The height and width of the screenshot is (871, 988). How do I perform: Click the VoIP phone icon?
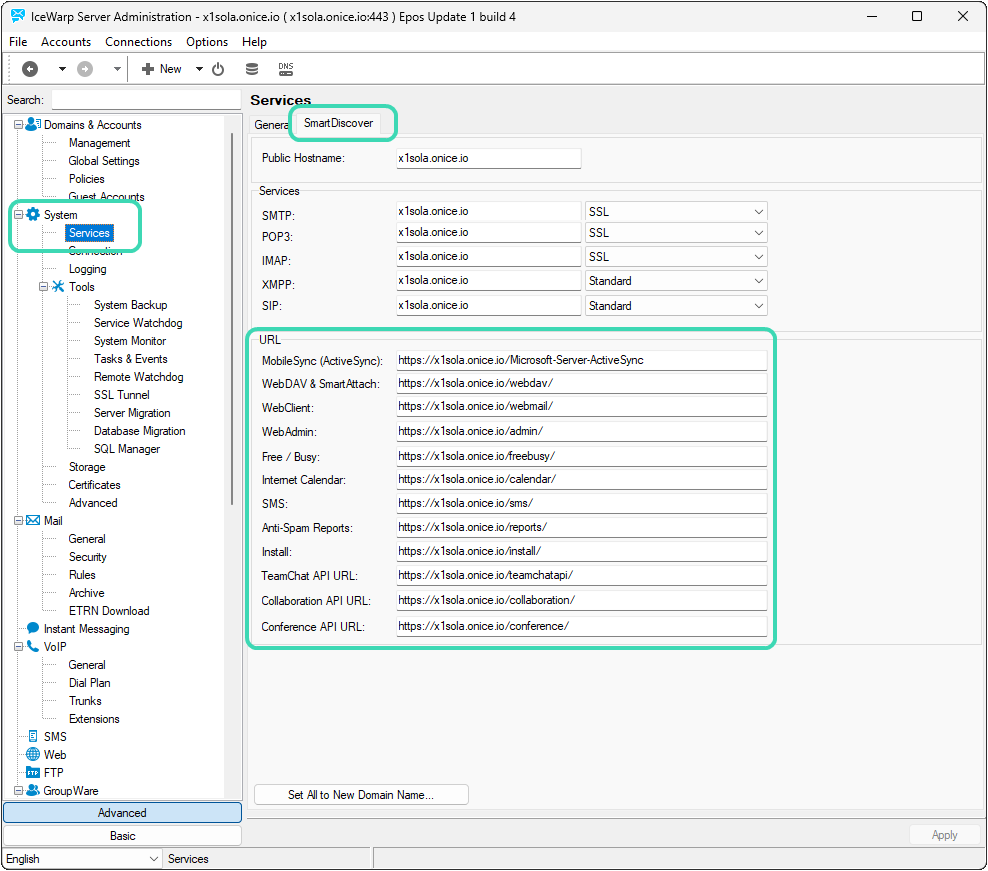(x=33, y=646)
